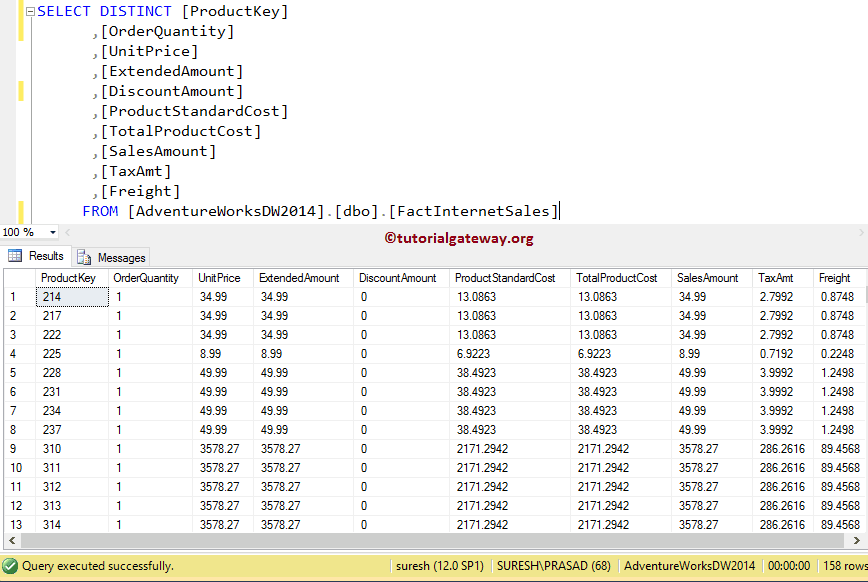Screen dimensions: 868x582
Task: Click the UnitPrice column header
Action: coord(219,278)
